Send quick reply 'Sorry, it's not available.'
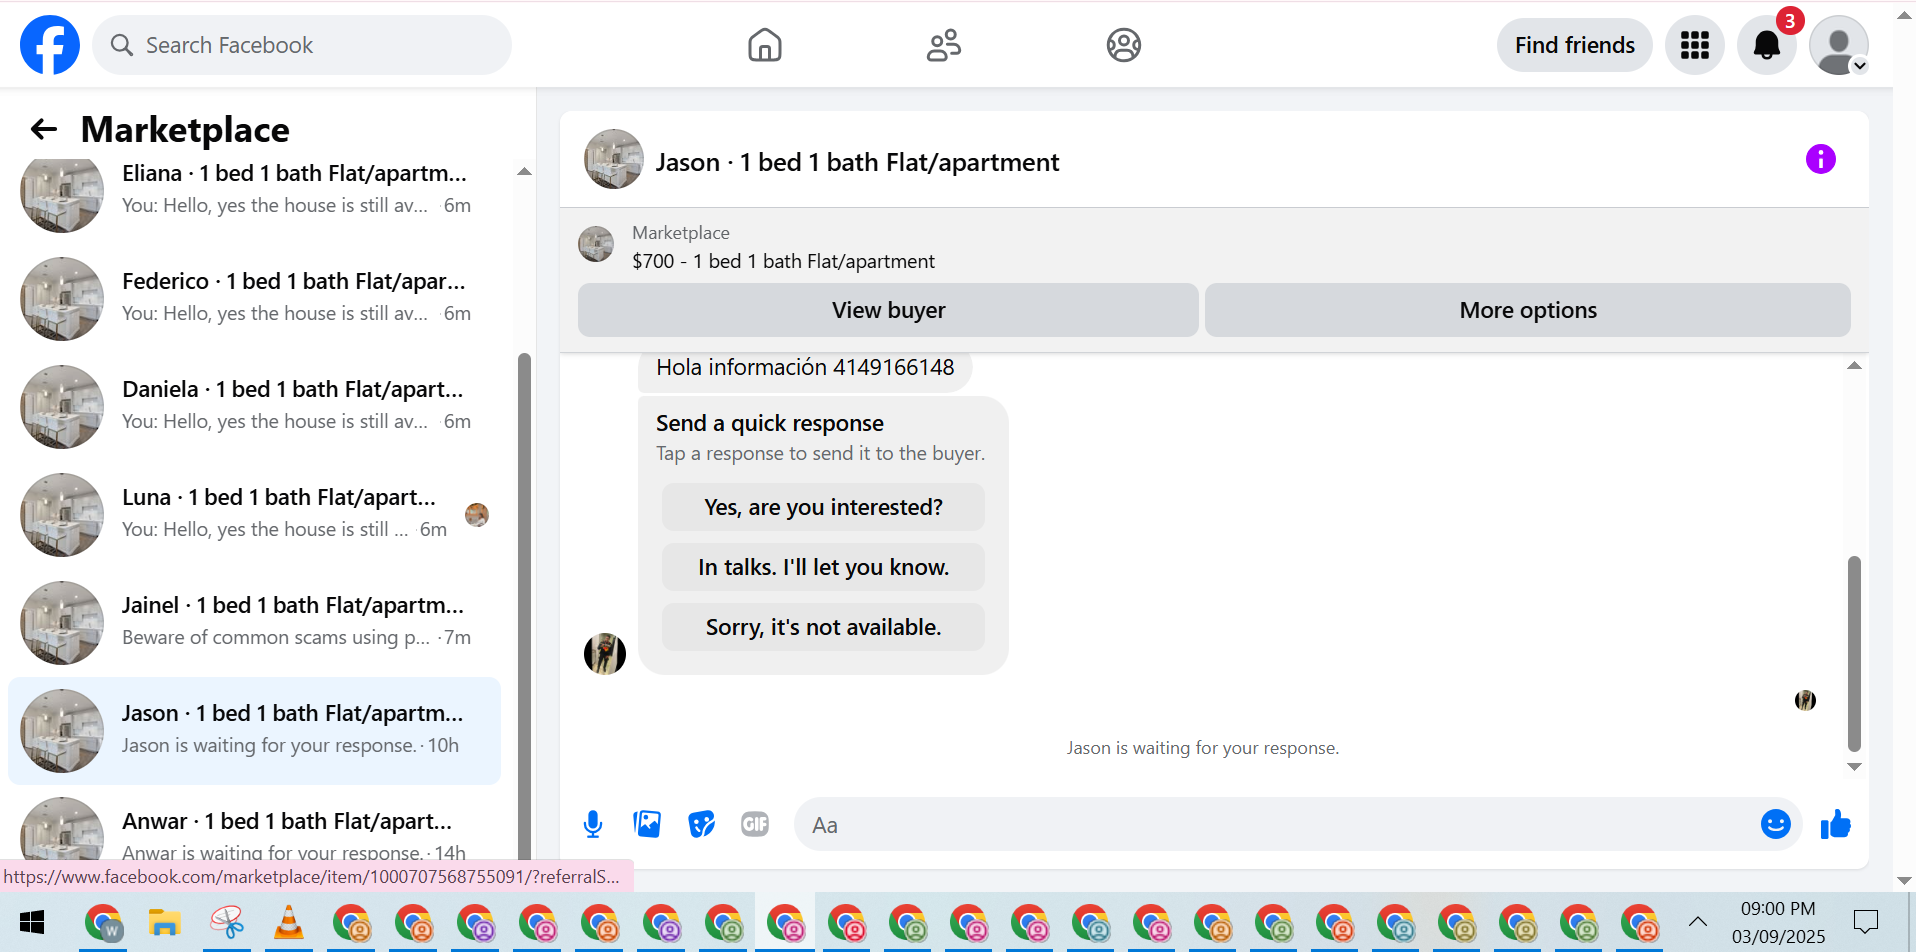This screenshot has height=952, width=1916. [x=823, y=627]
